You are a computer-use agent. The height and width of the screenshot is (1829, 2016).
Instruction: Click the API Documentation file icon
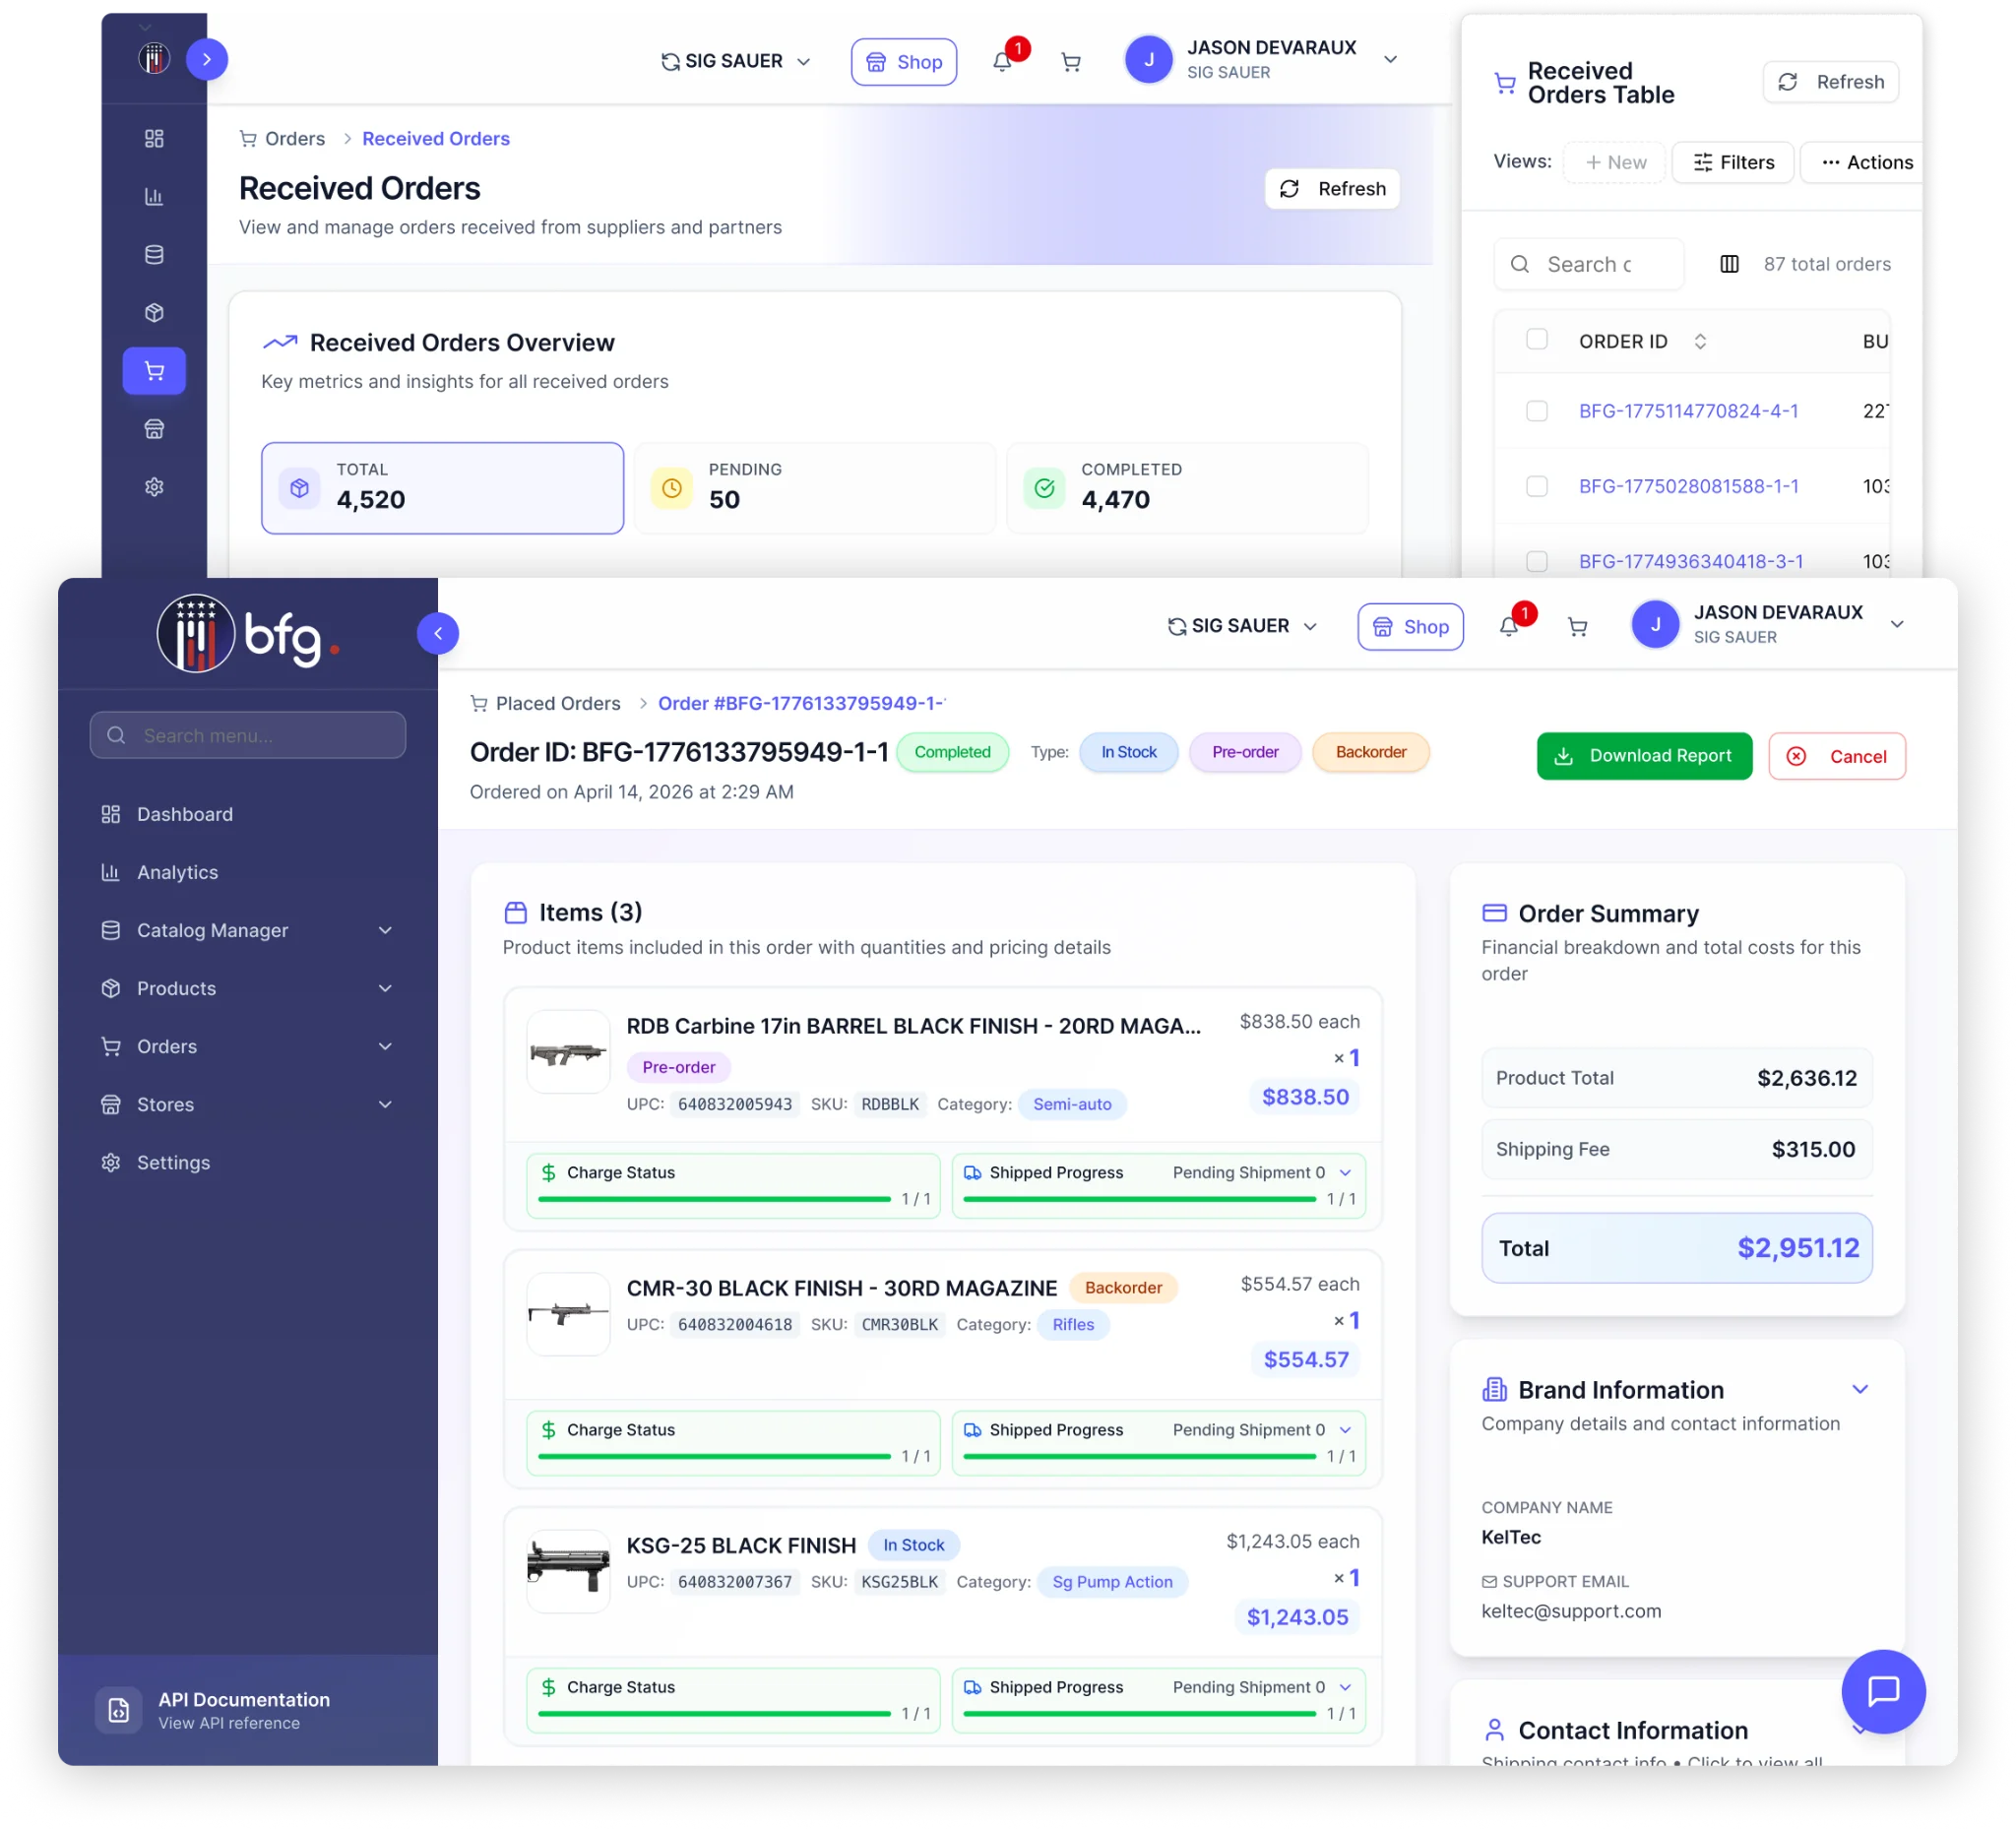coord(118,1710)
